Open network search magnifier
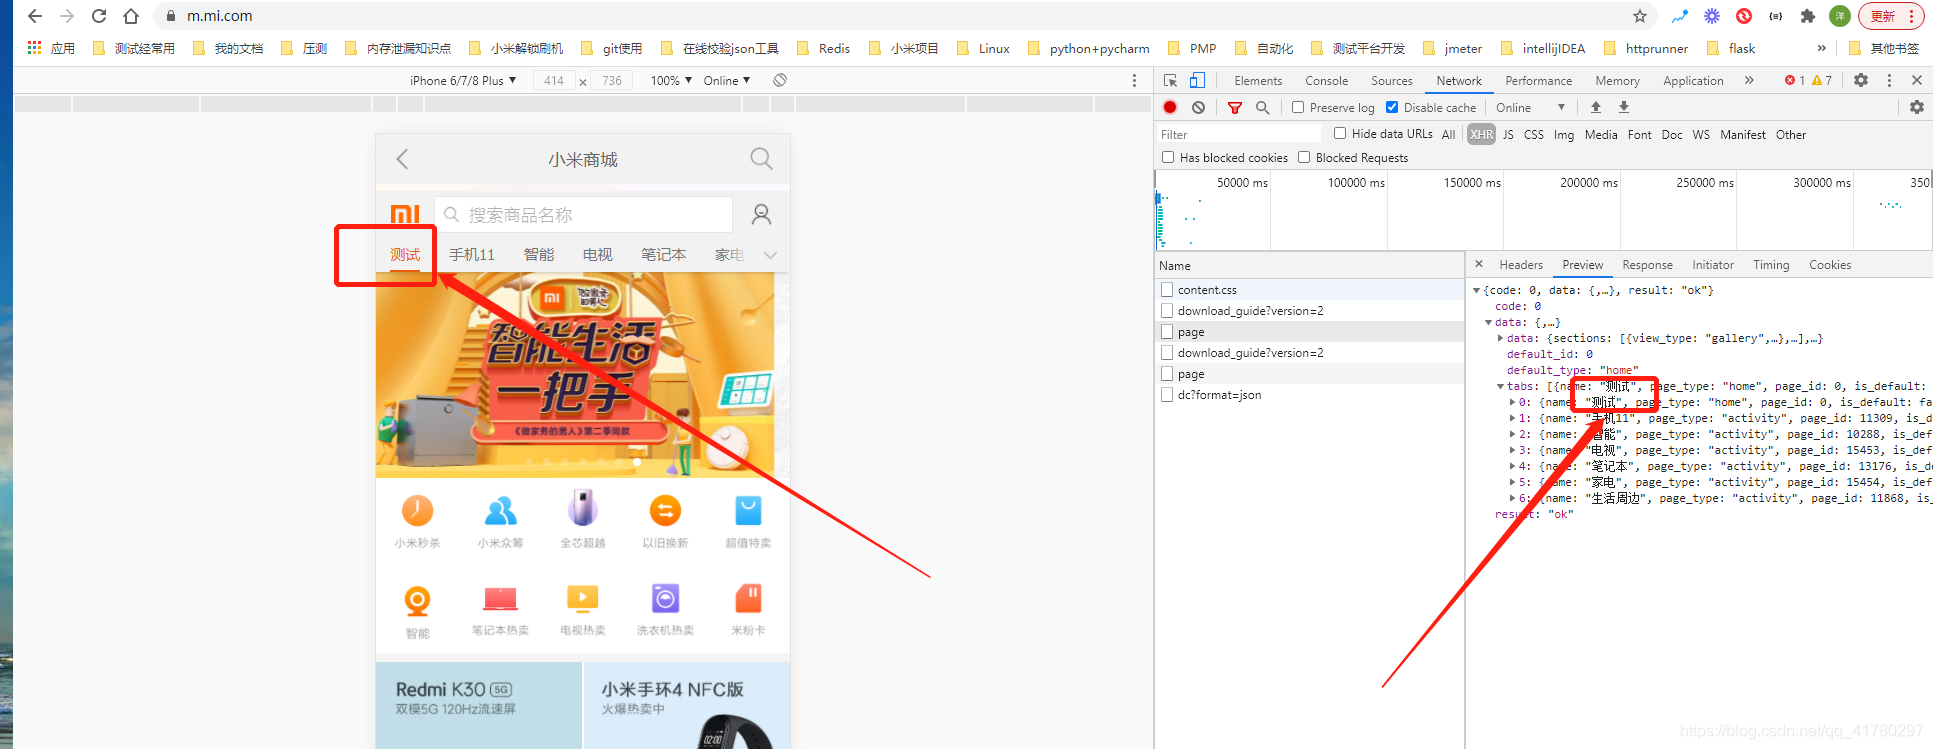The image size is (1933, 749). pos(1263,107)
